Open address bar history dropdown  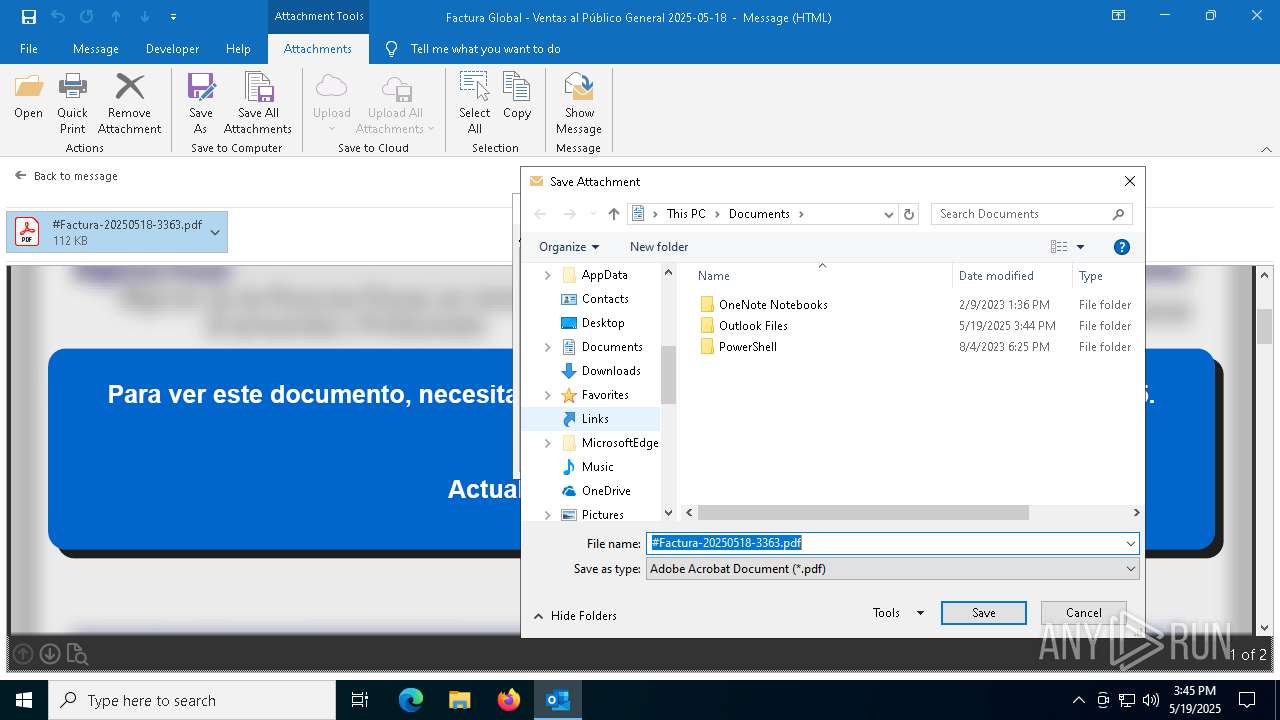tap(888, 214)
